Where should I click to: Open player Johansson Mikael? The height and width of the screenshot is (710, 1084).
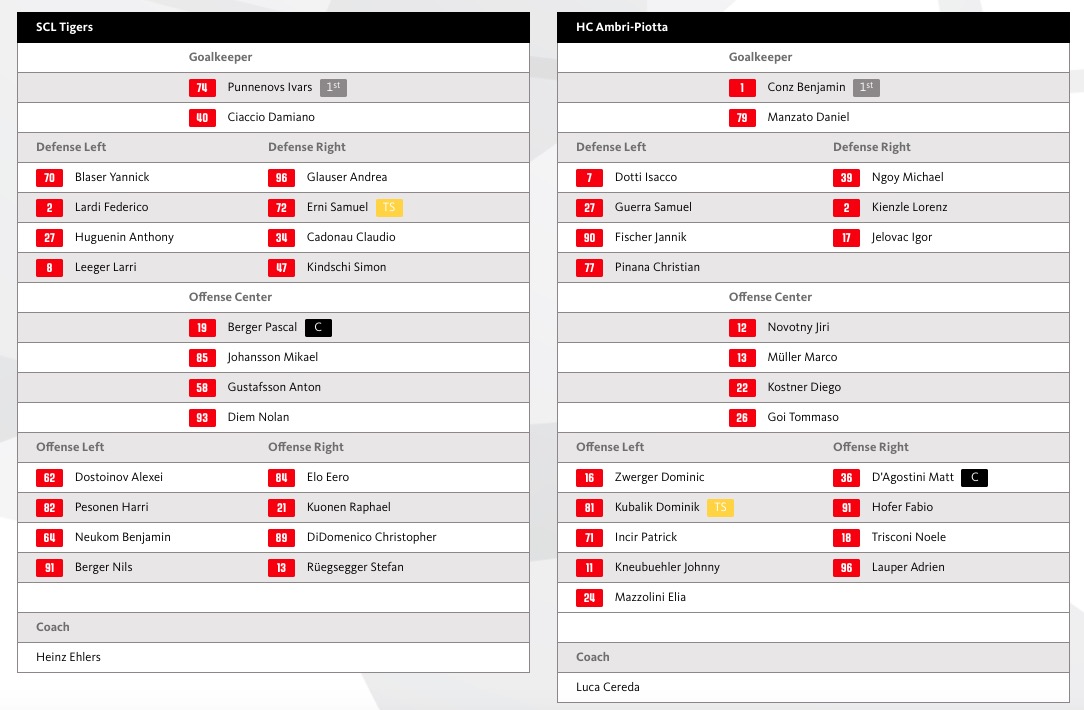point(272,357)
